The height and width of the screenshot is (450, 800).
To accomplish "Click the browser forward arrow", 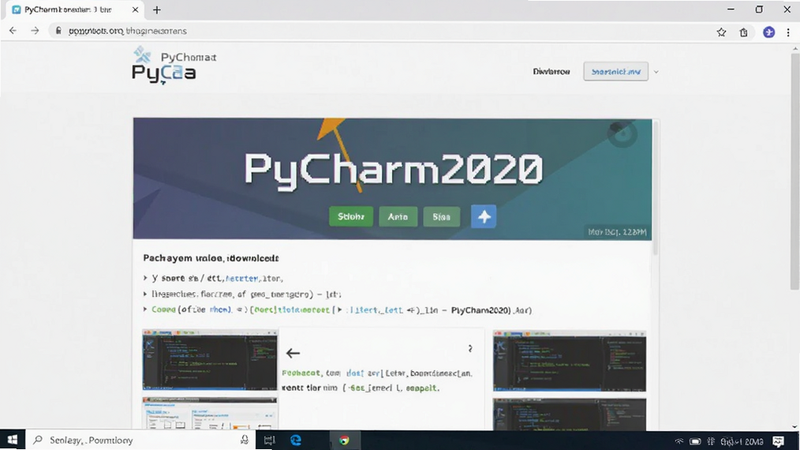I will pos(35,31).
